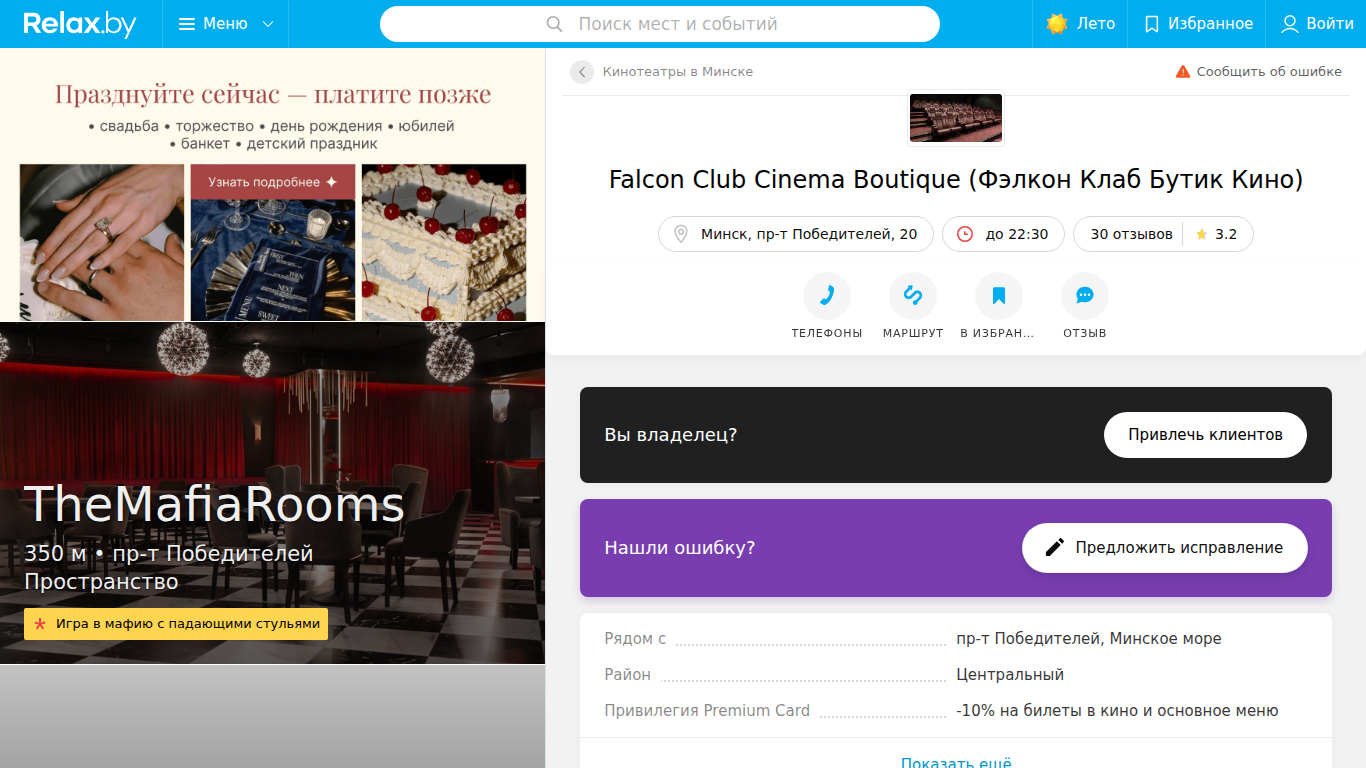Click the 350 м • пр-т Победителей text
Screen dimensions: 1366x768
(169, 554)
